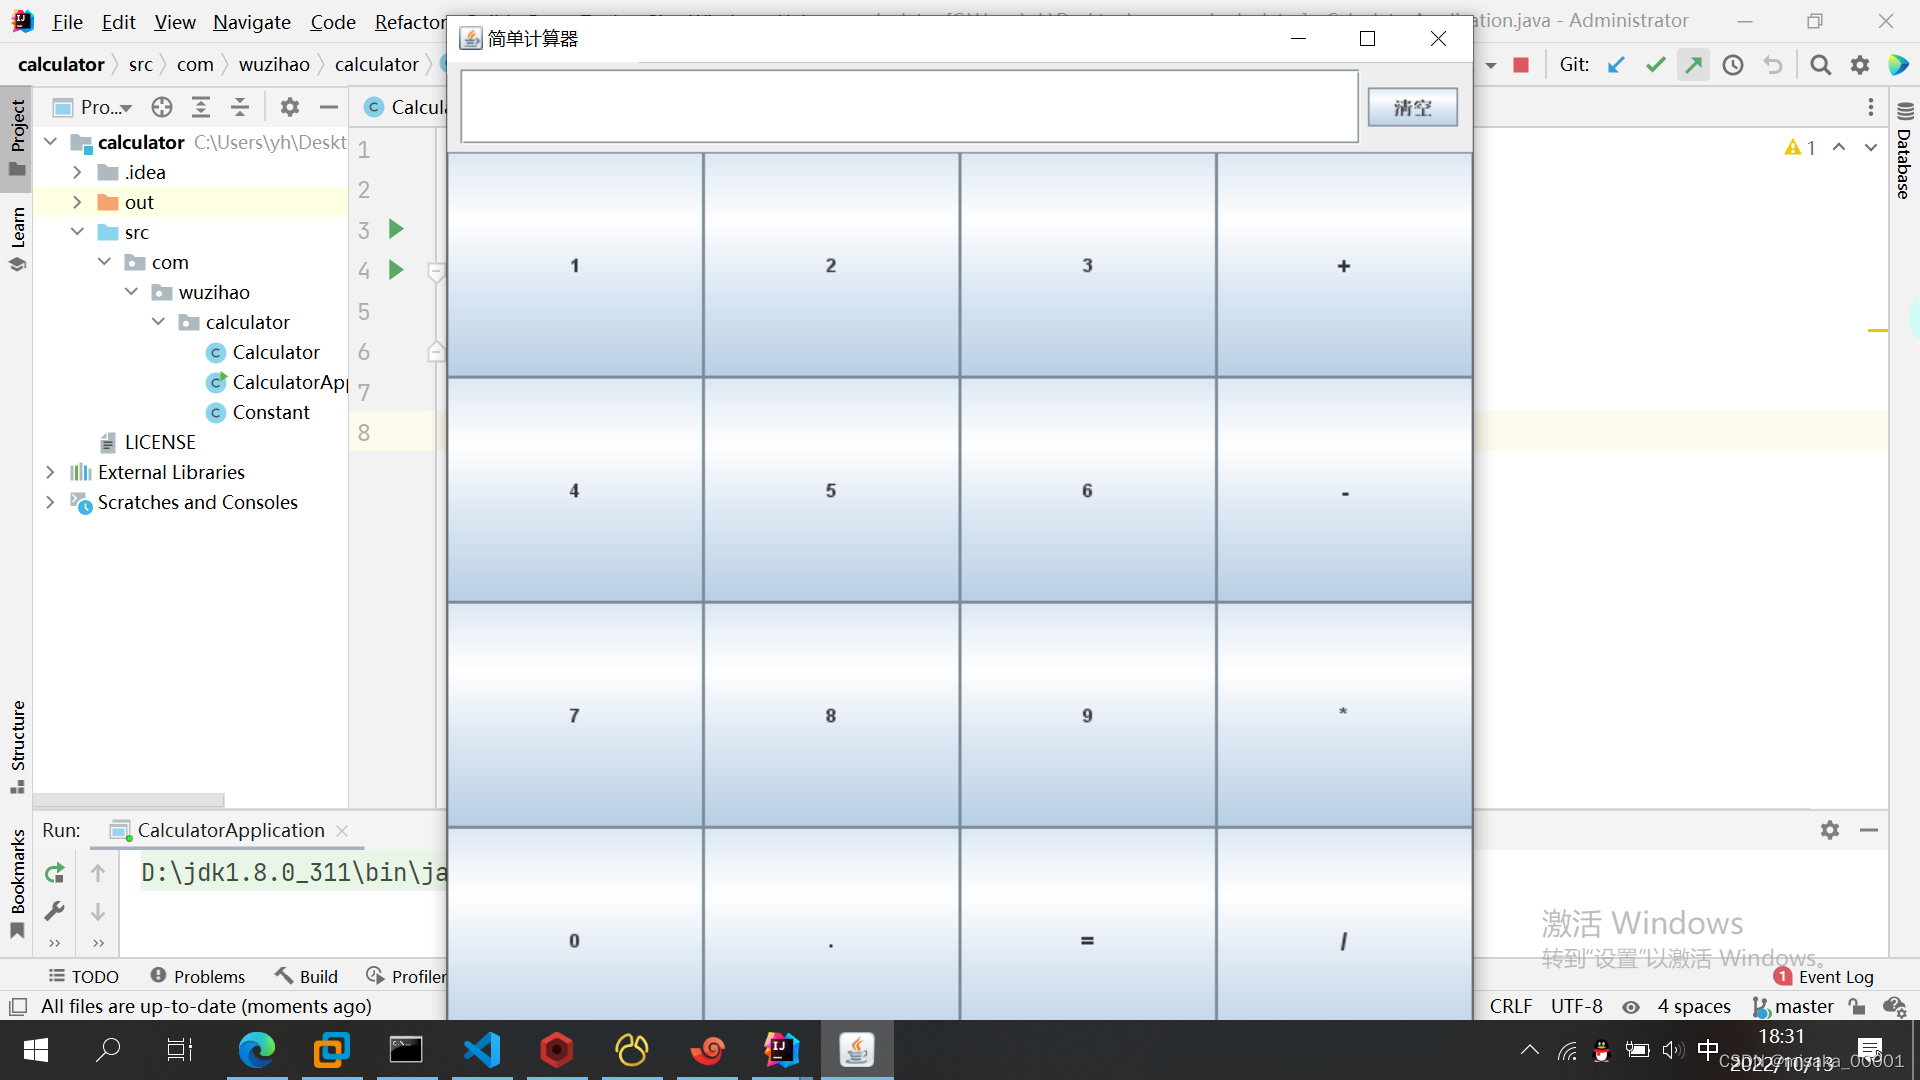Click run gutter arrow on line 3

click(x=396, y=229)
